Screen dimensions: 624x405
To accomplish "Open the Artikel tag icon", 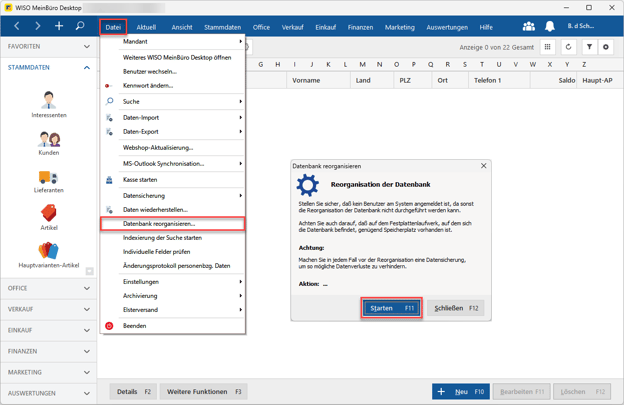I will click(48, 212).
